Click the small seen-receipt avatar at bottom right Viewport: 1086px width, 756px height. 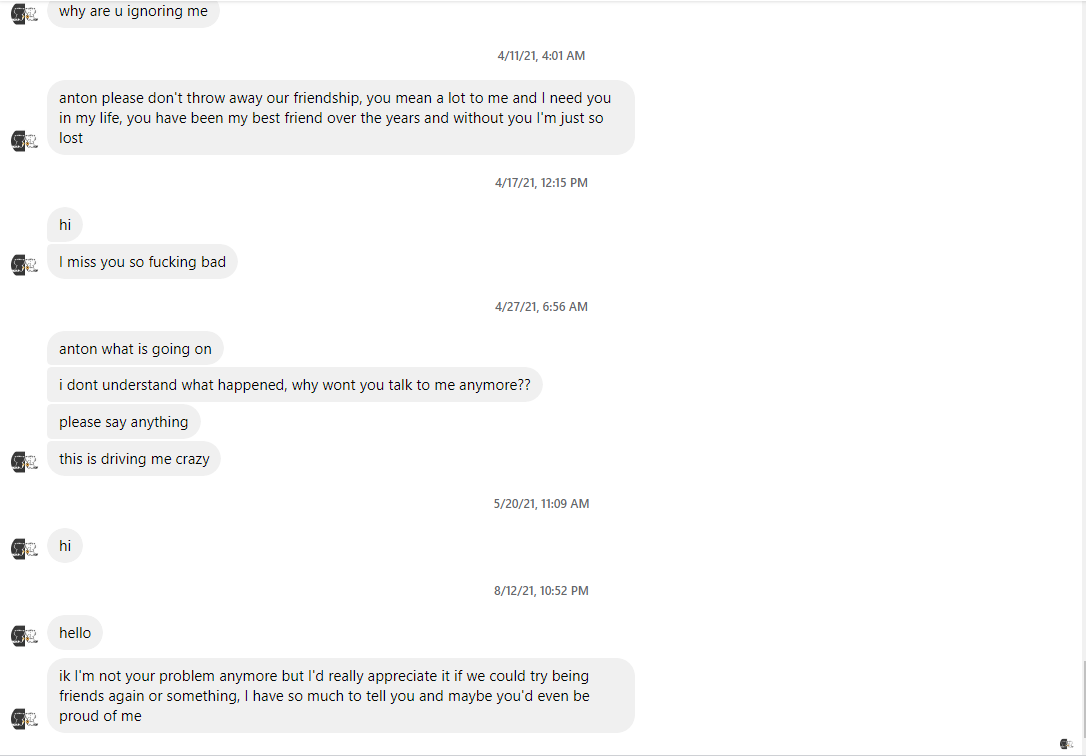[1067, 744]
